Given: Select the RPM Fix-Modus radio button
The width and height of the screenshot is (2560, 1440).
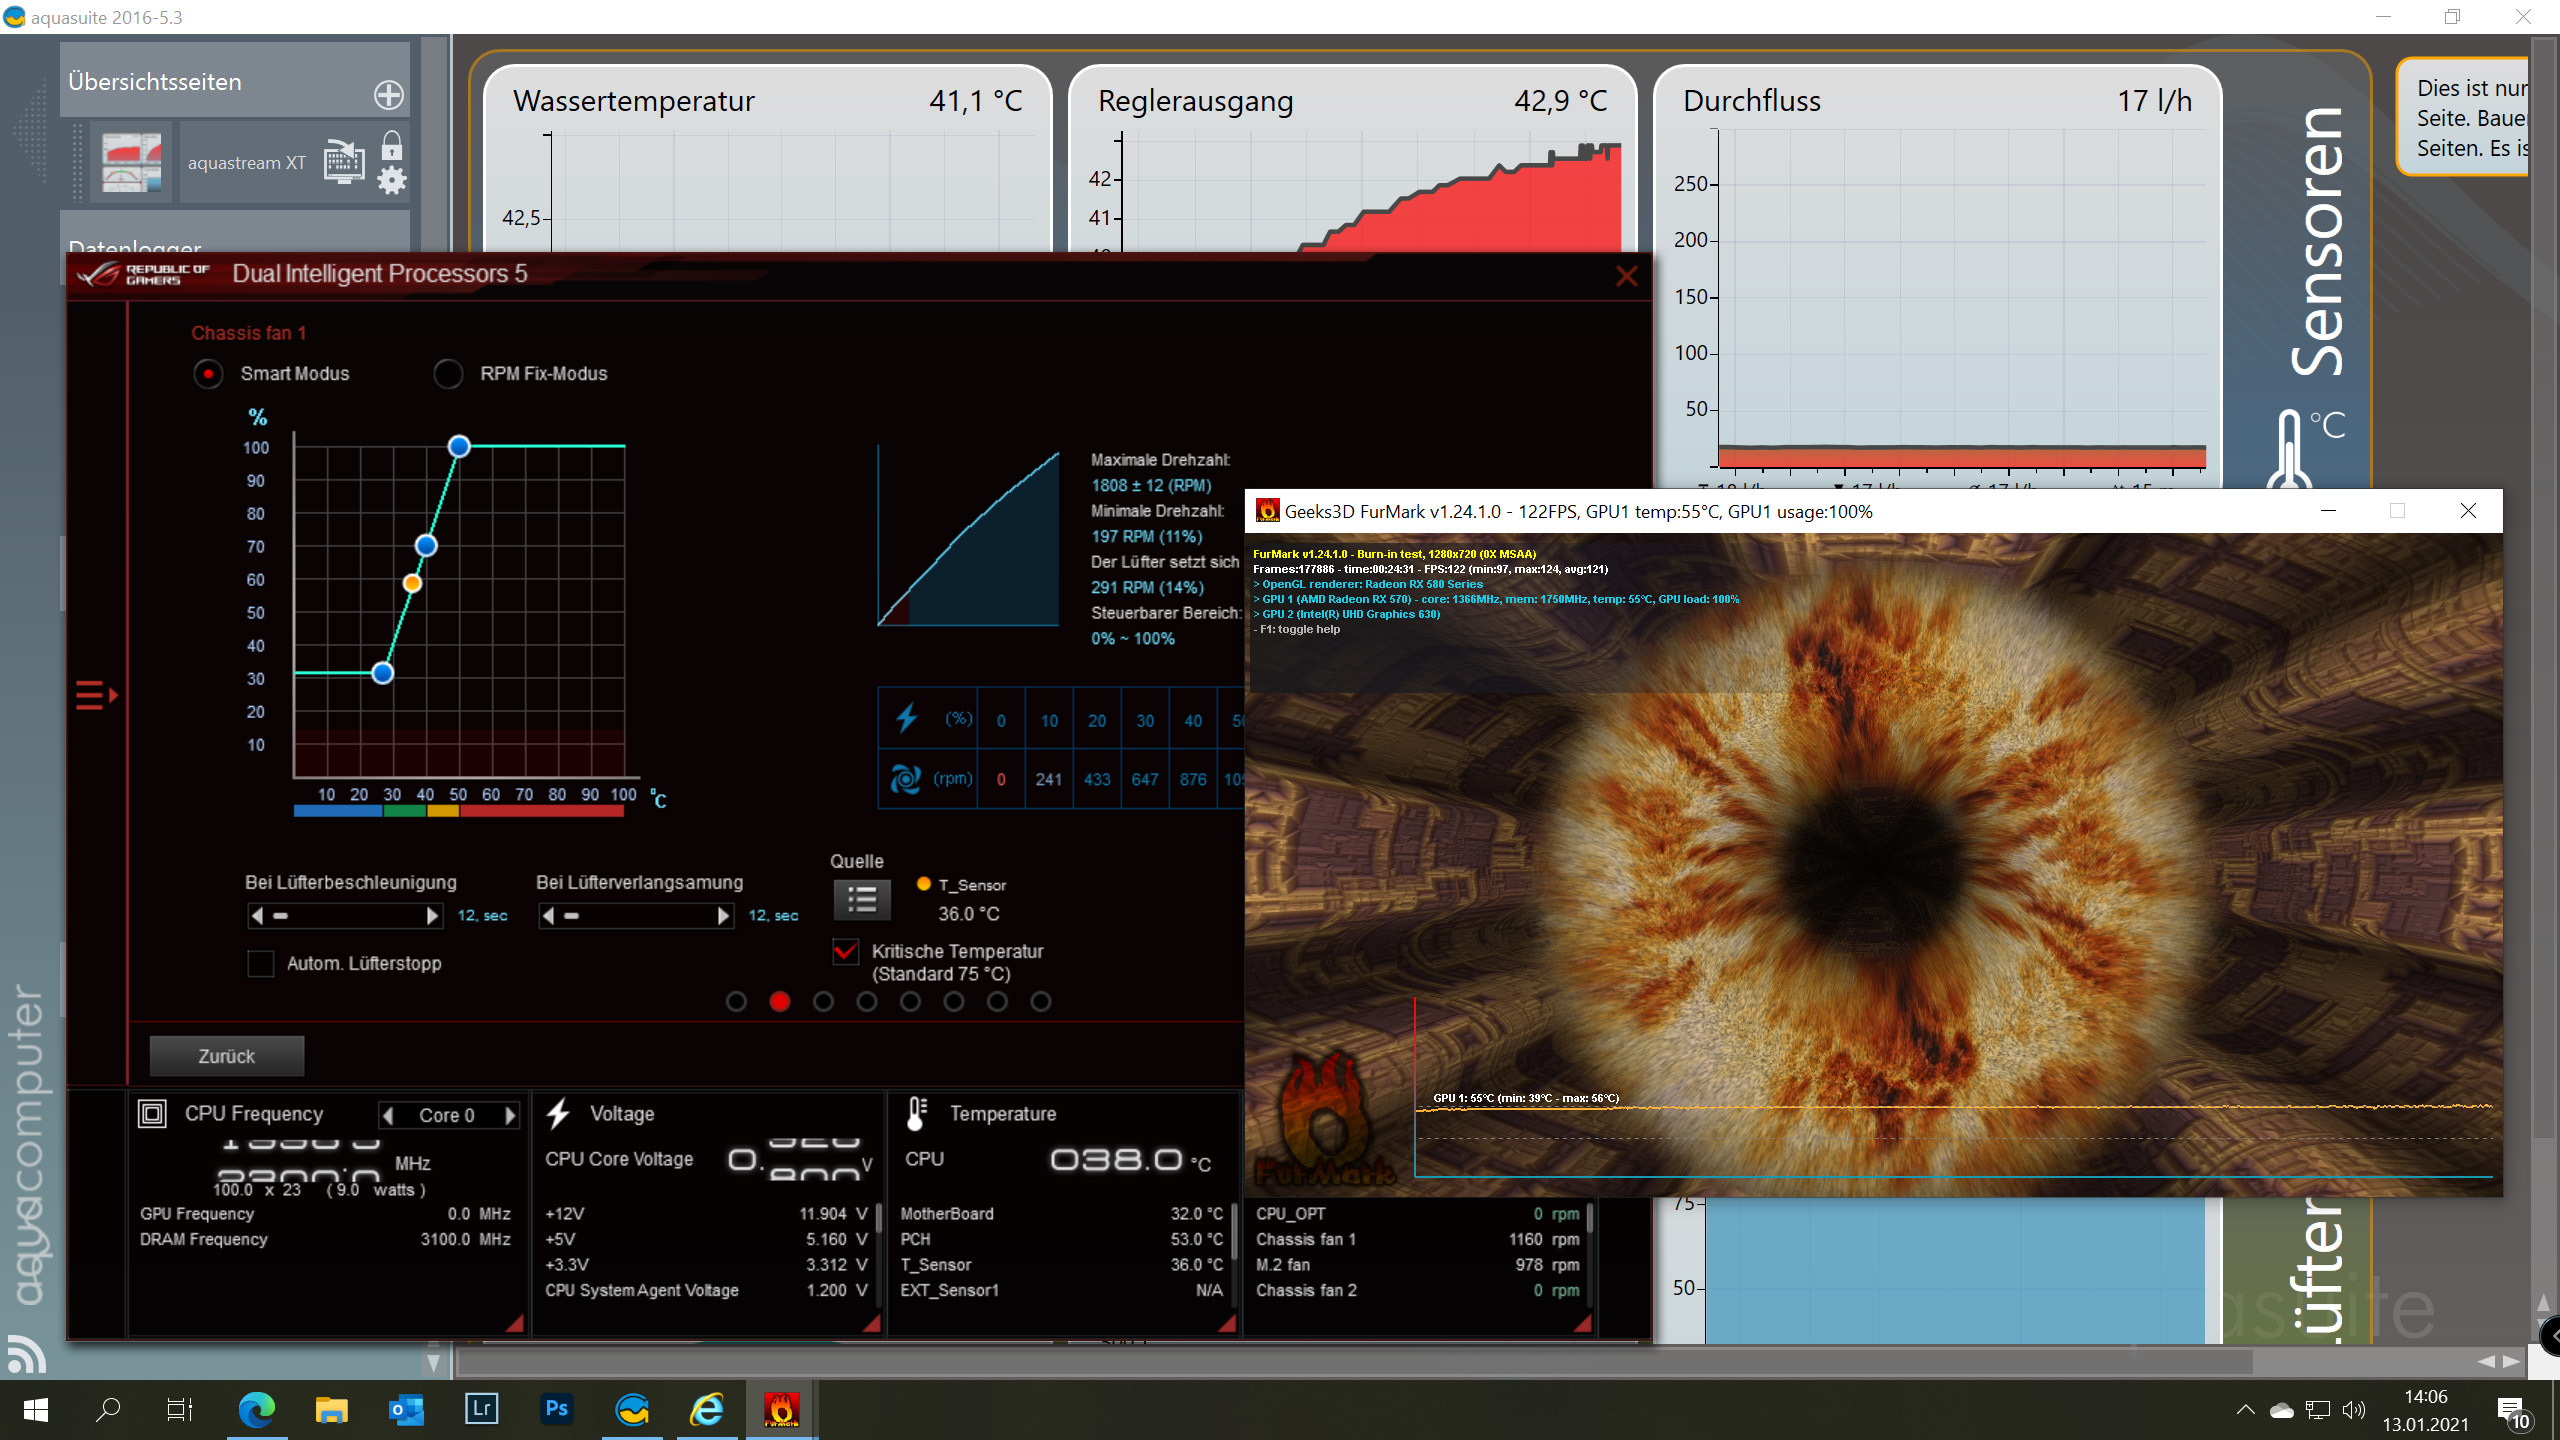Looking at the screenshot, I should [448, 374].
